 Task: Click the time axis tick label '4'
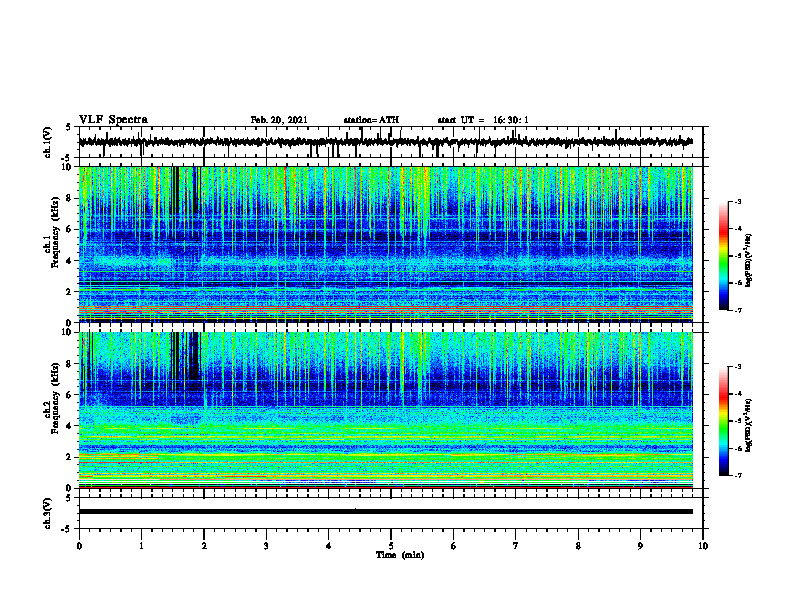pyautogui.click(x=328, y=546)
